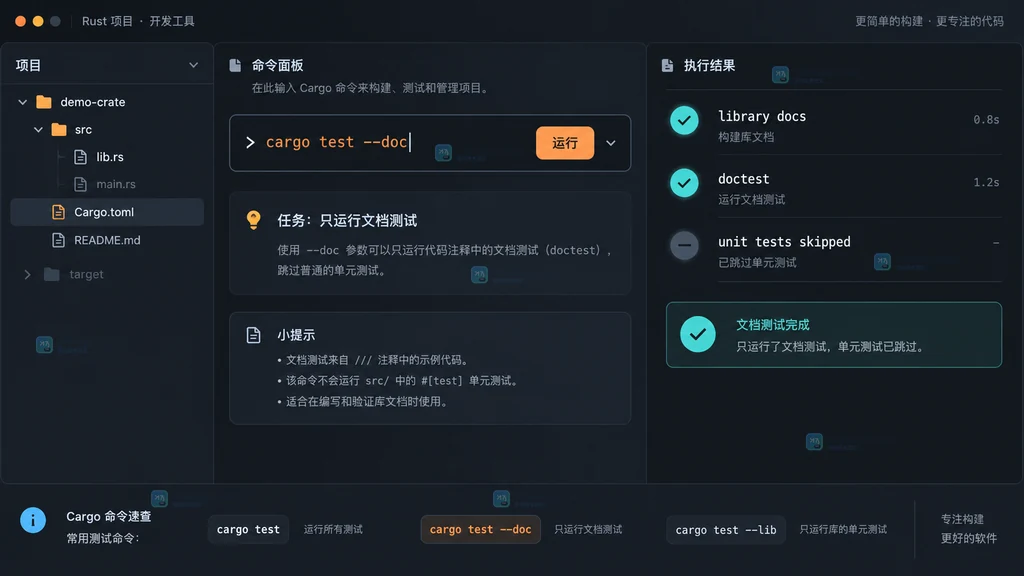This screenshot has width=1024, height=576.
Task: Click the library docs success checkmark
Action: (684, 120)
